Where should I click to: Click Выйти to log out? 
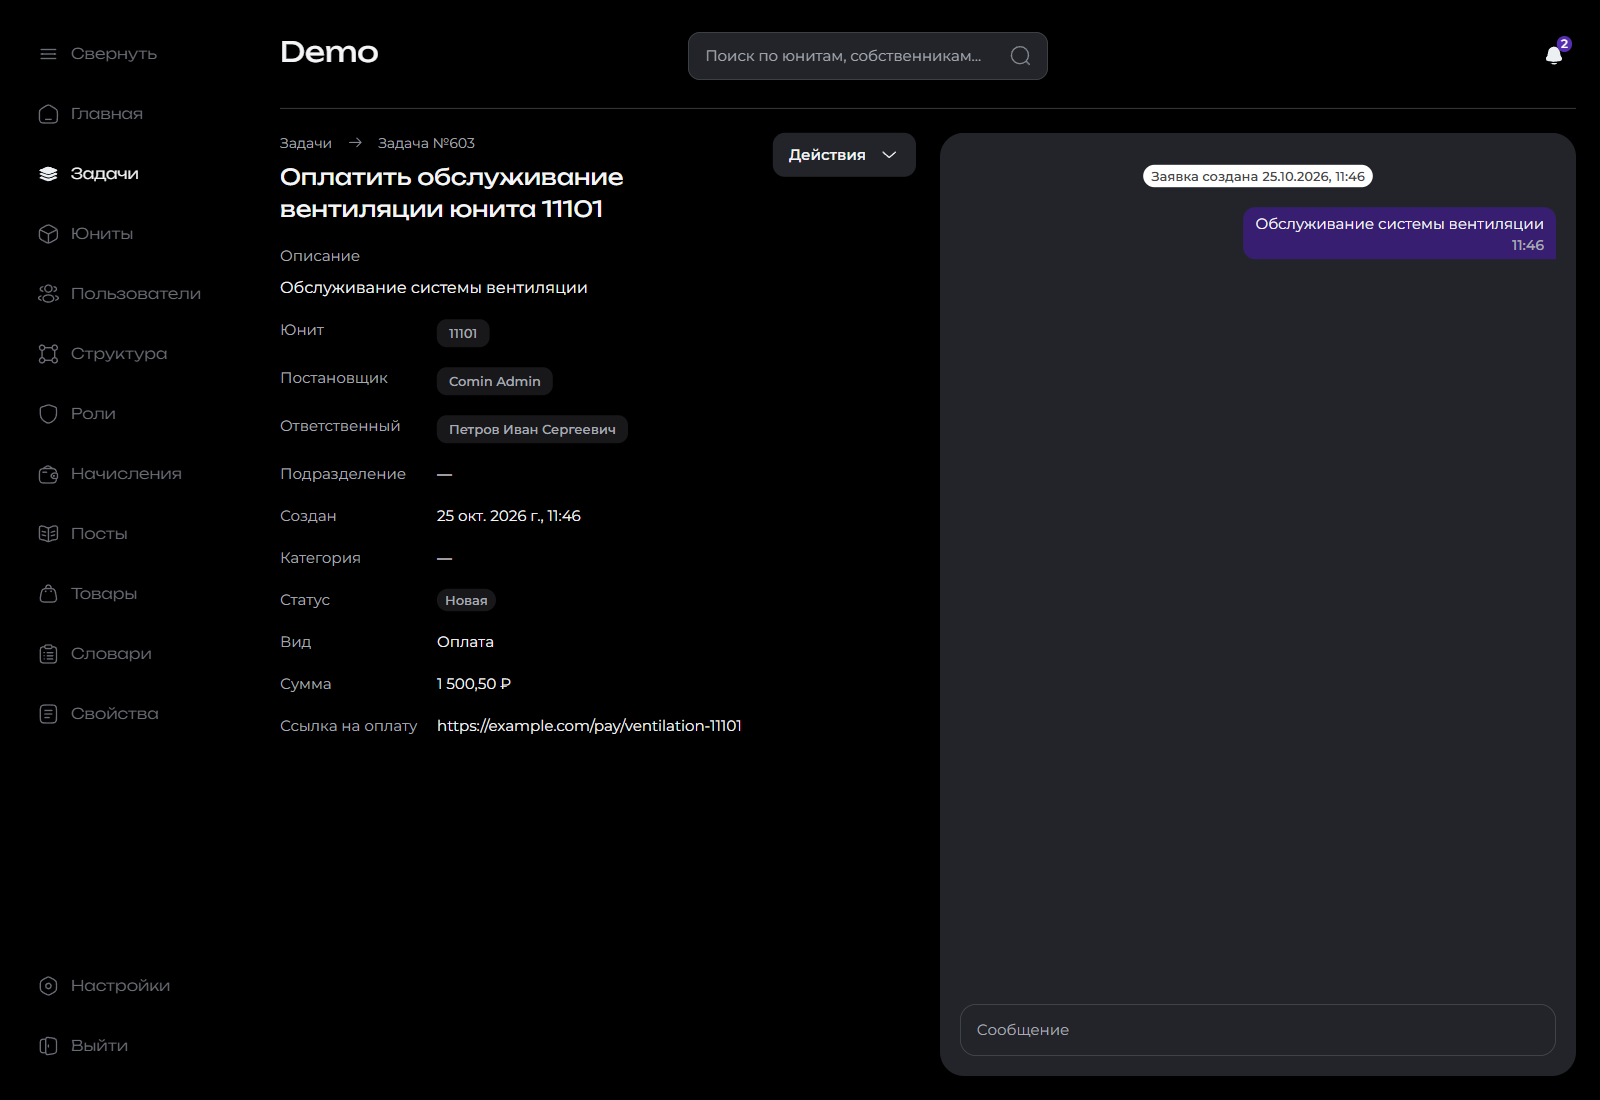click(x=84, y=1046)
